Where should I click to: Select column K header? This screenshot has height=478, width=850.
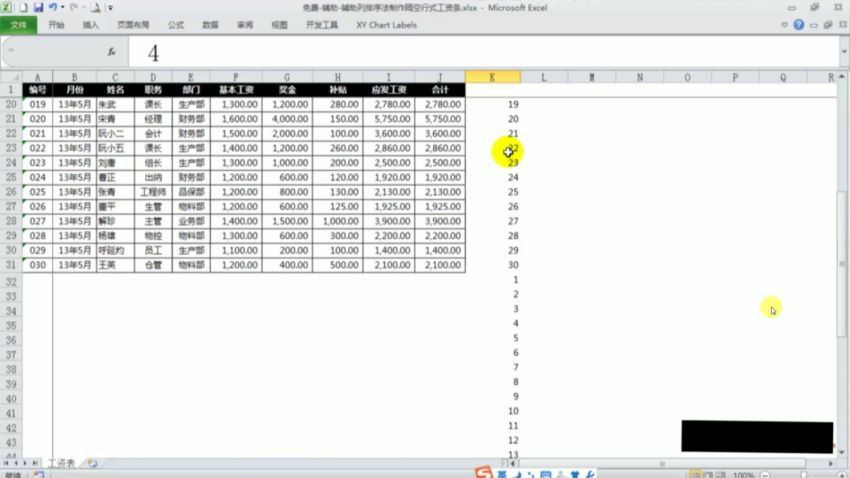point(492,77)
